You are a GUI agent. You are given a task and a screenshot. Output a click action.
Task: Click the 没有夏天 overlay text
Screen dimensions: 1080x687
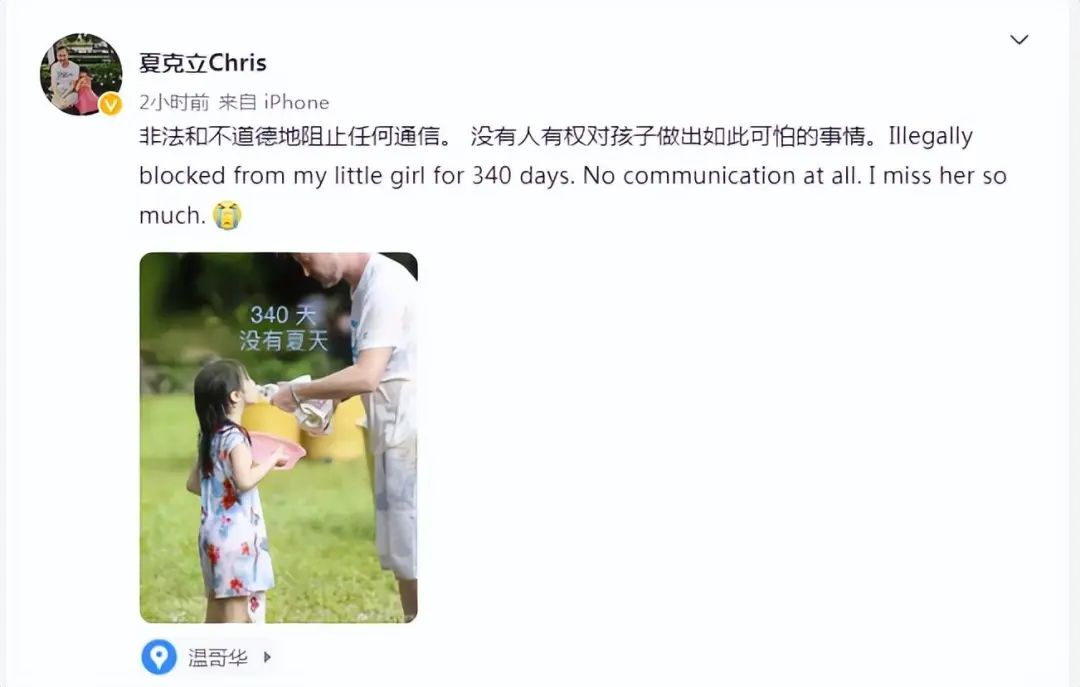tap(284, 340)
